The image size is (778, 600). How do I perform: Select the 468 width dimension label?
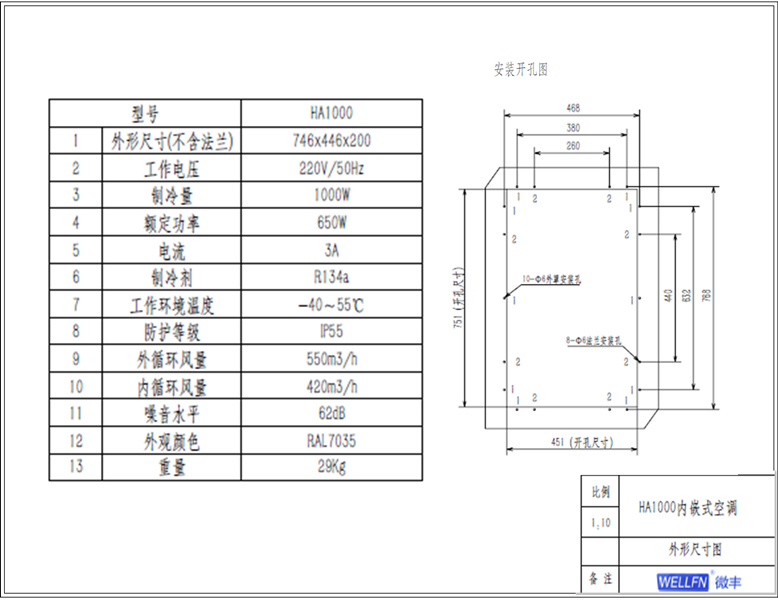[573, 107]
